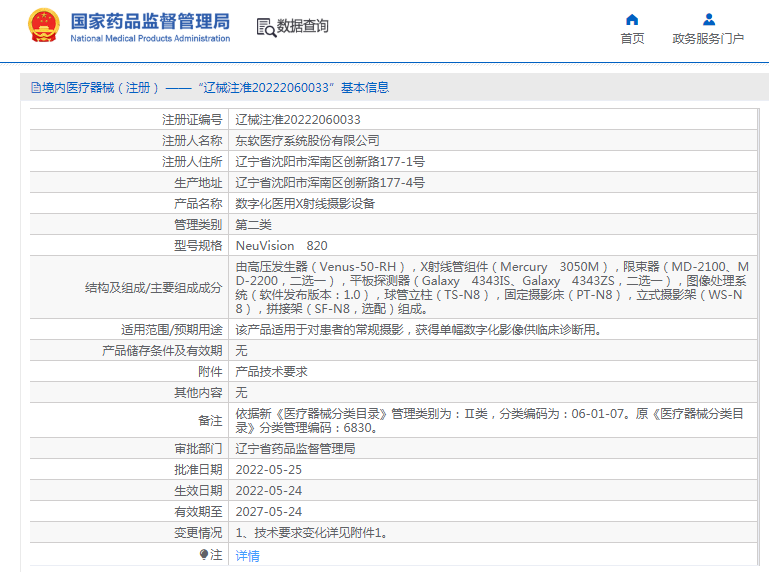Click the 生效日期 label

coord(198,491)
